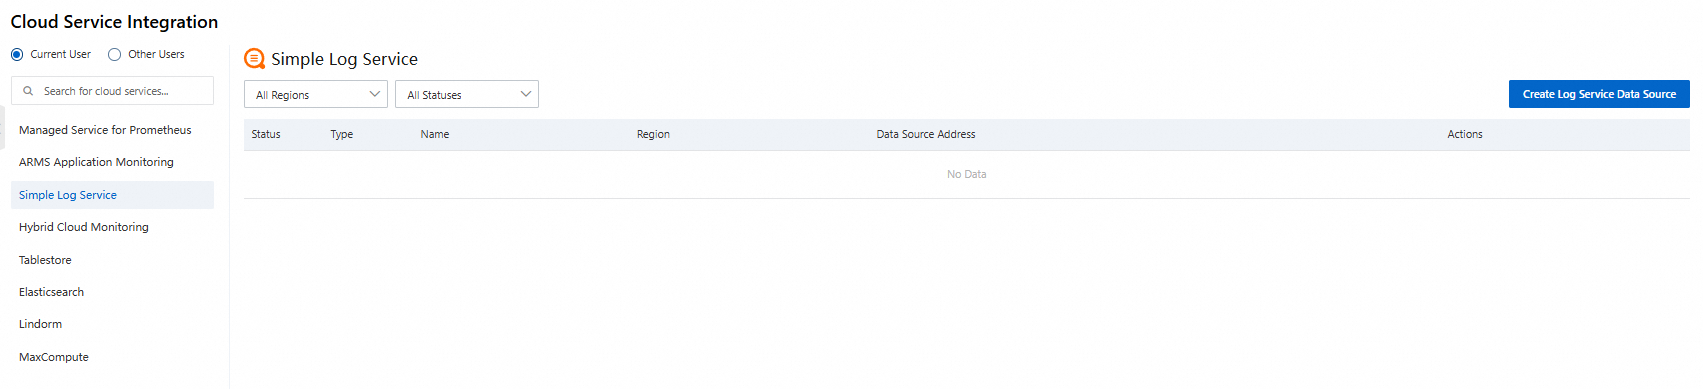Click the Type column header

[x=342, y=134]
